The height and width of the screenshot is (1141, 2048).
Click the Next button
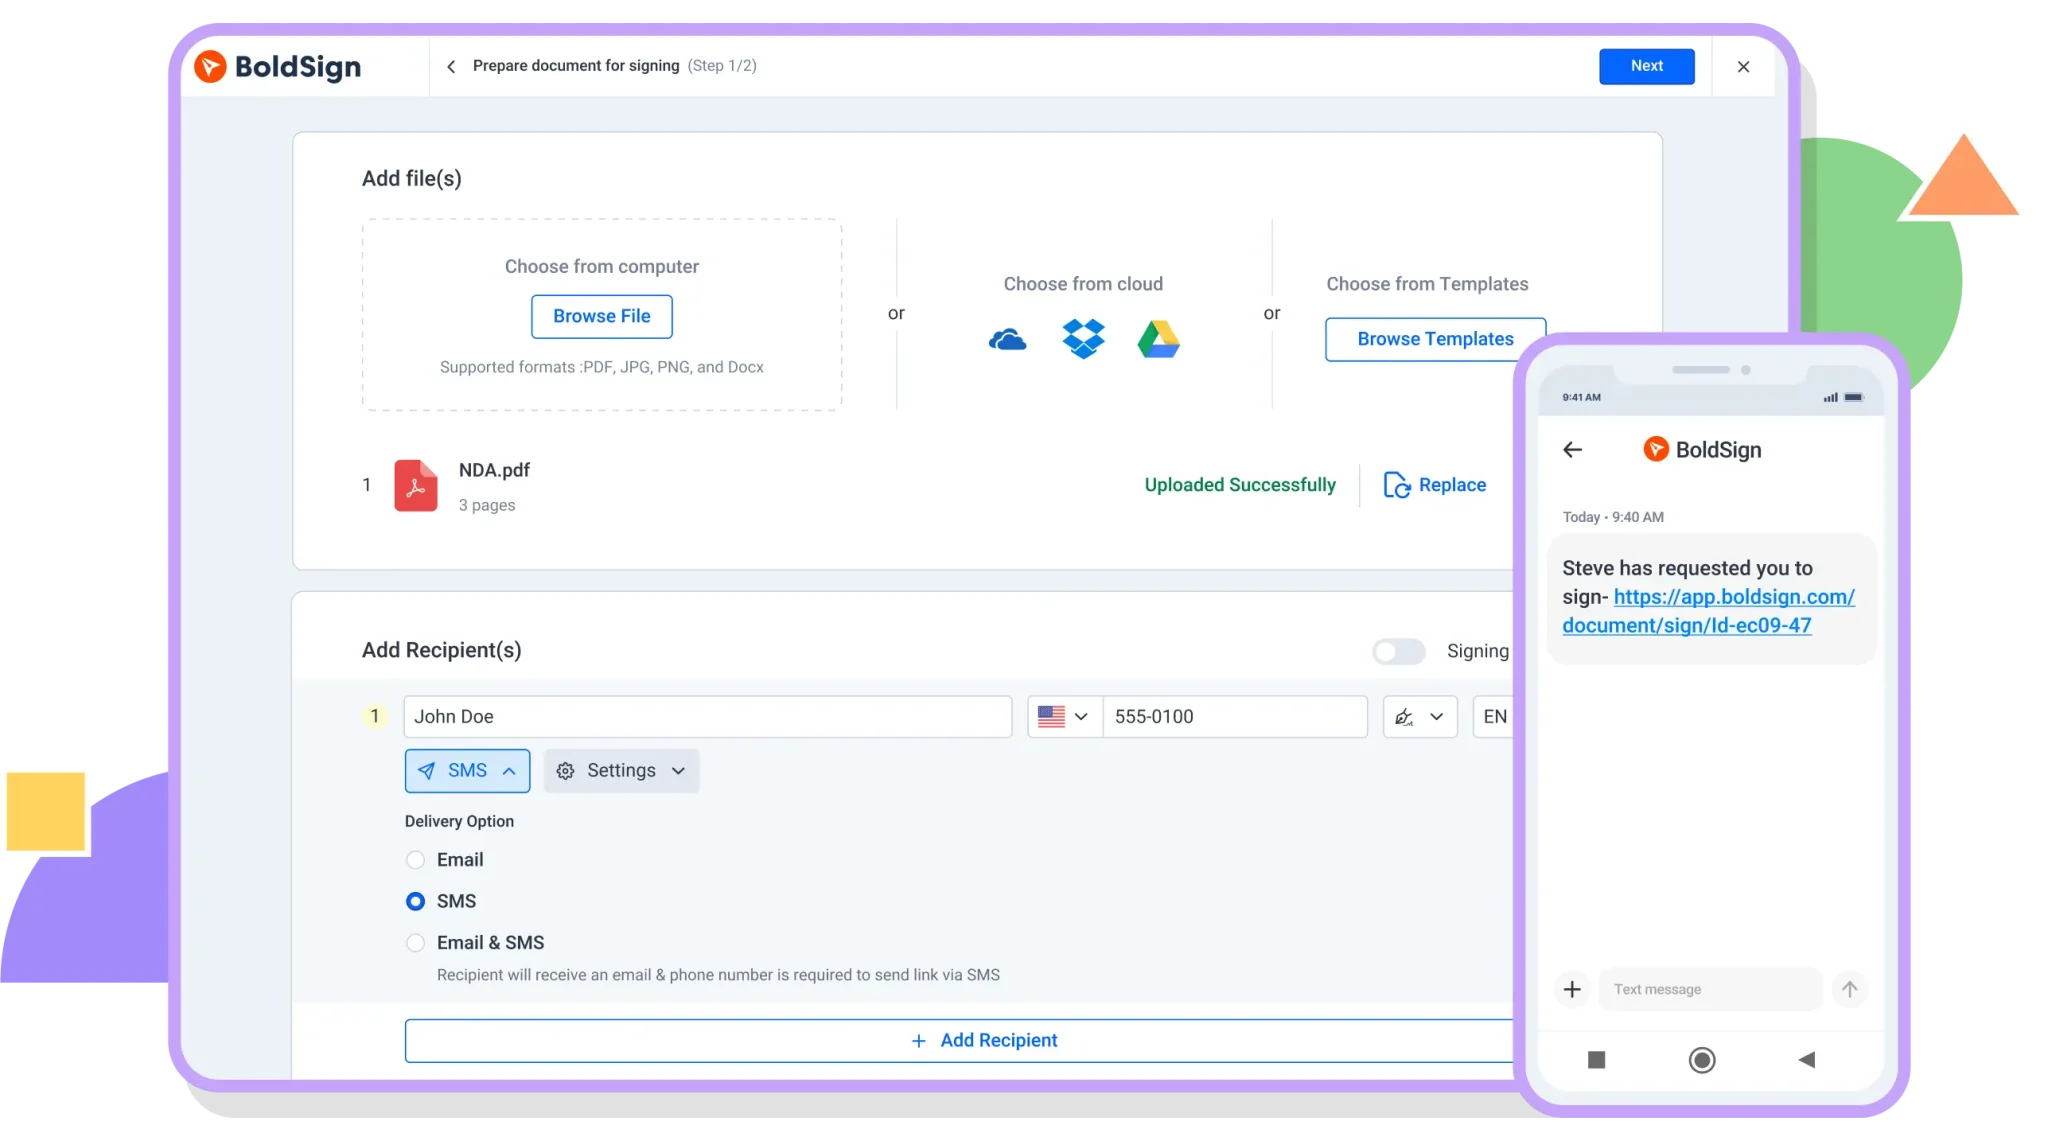pos(1646,66)
